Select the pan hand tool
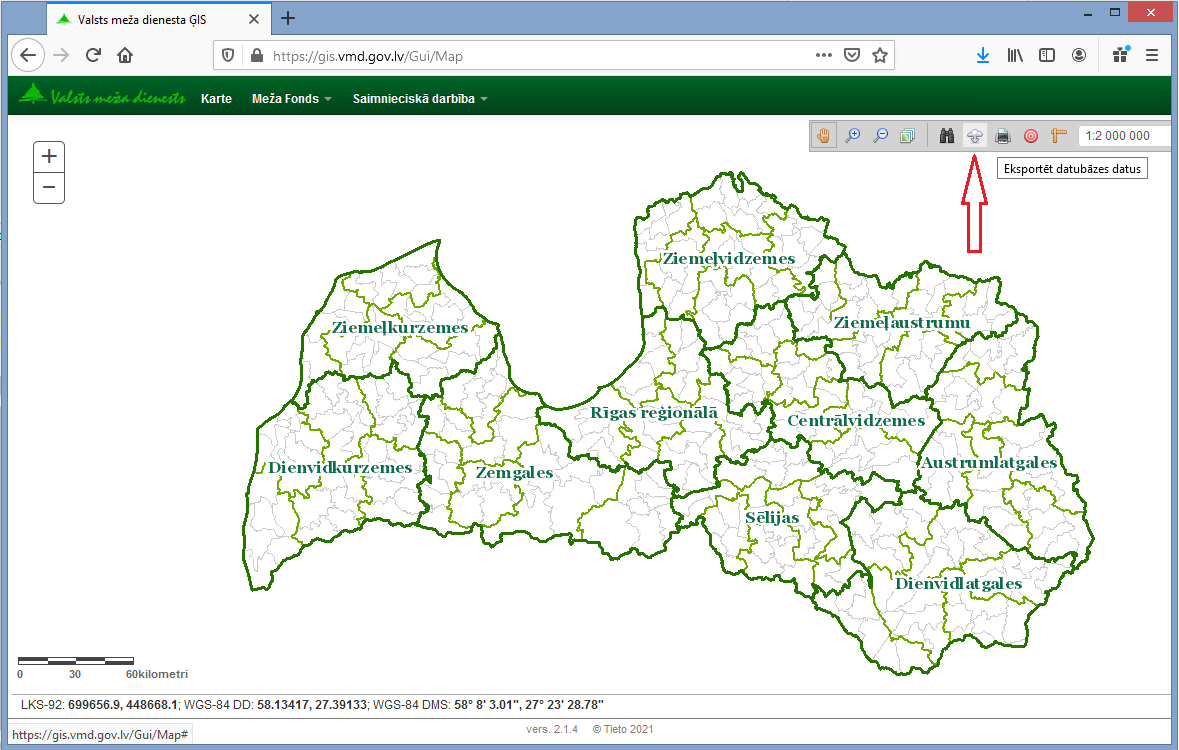 point(825,136)
